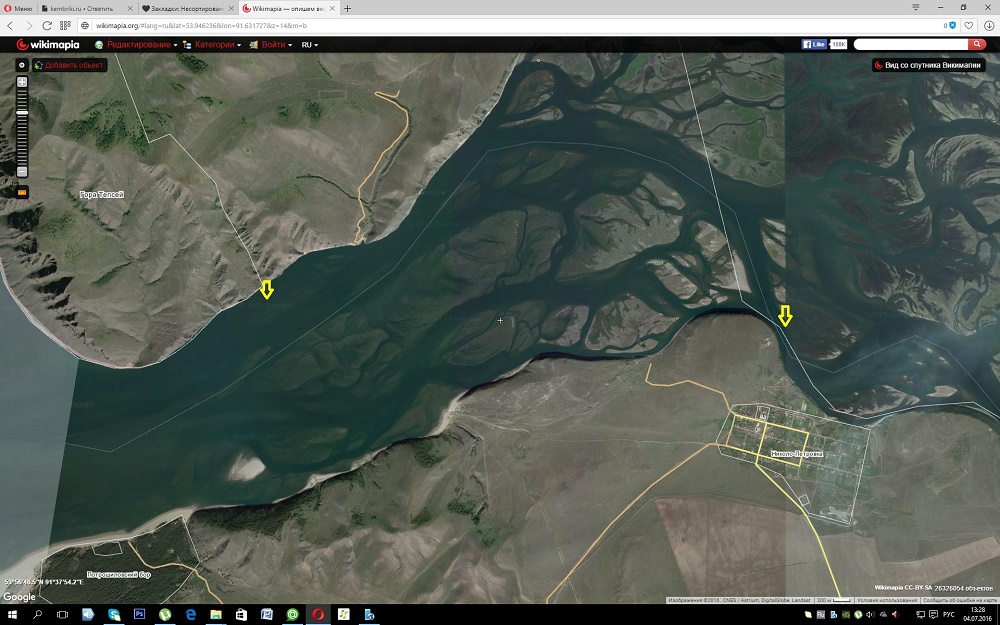Screen dimensions: 1000x625
Task: Click the red search magnifier button
Action: coord(978,45)
